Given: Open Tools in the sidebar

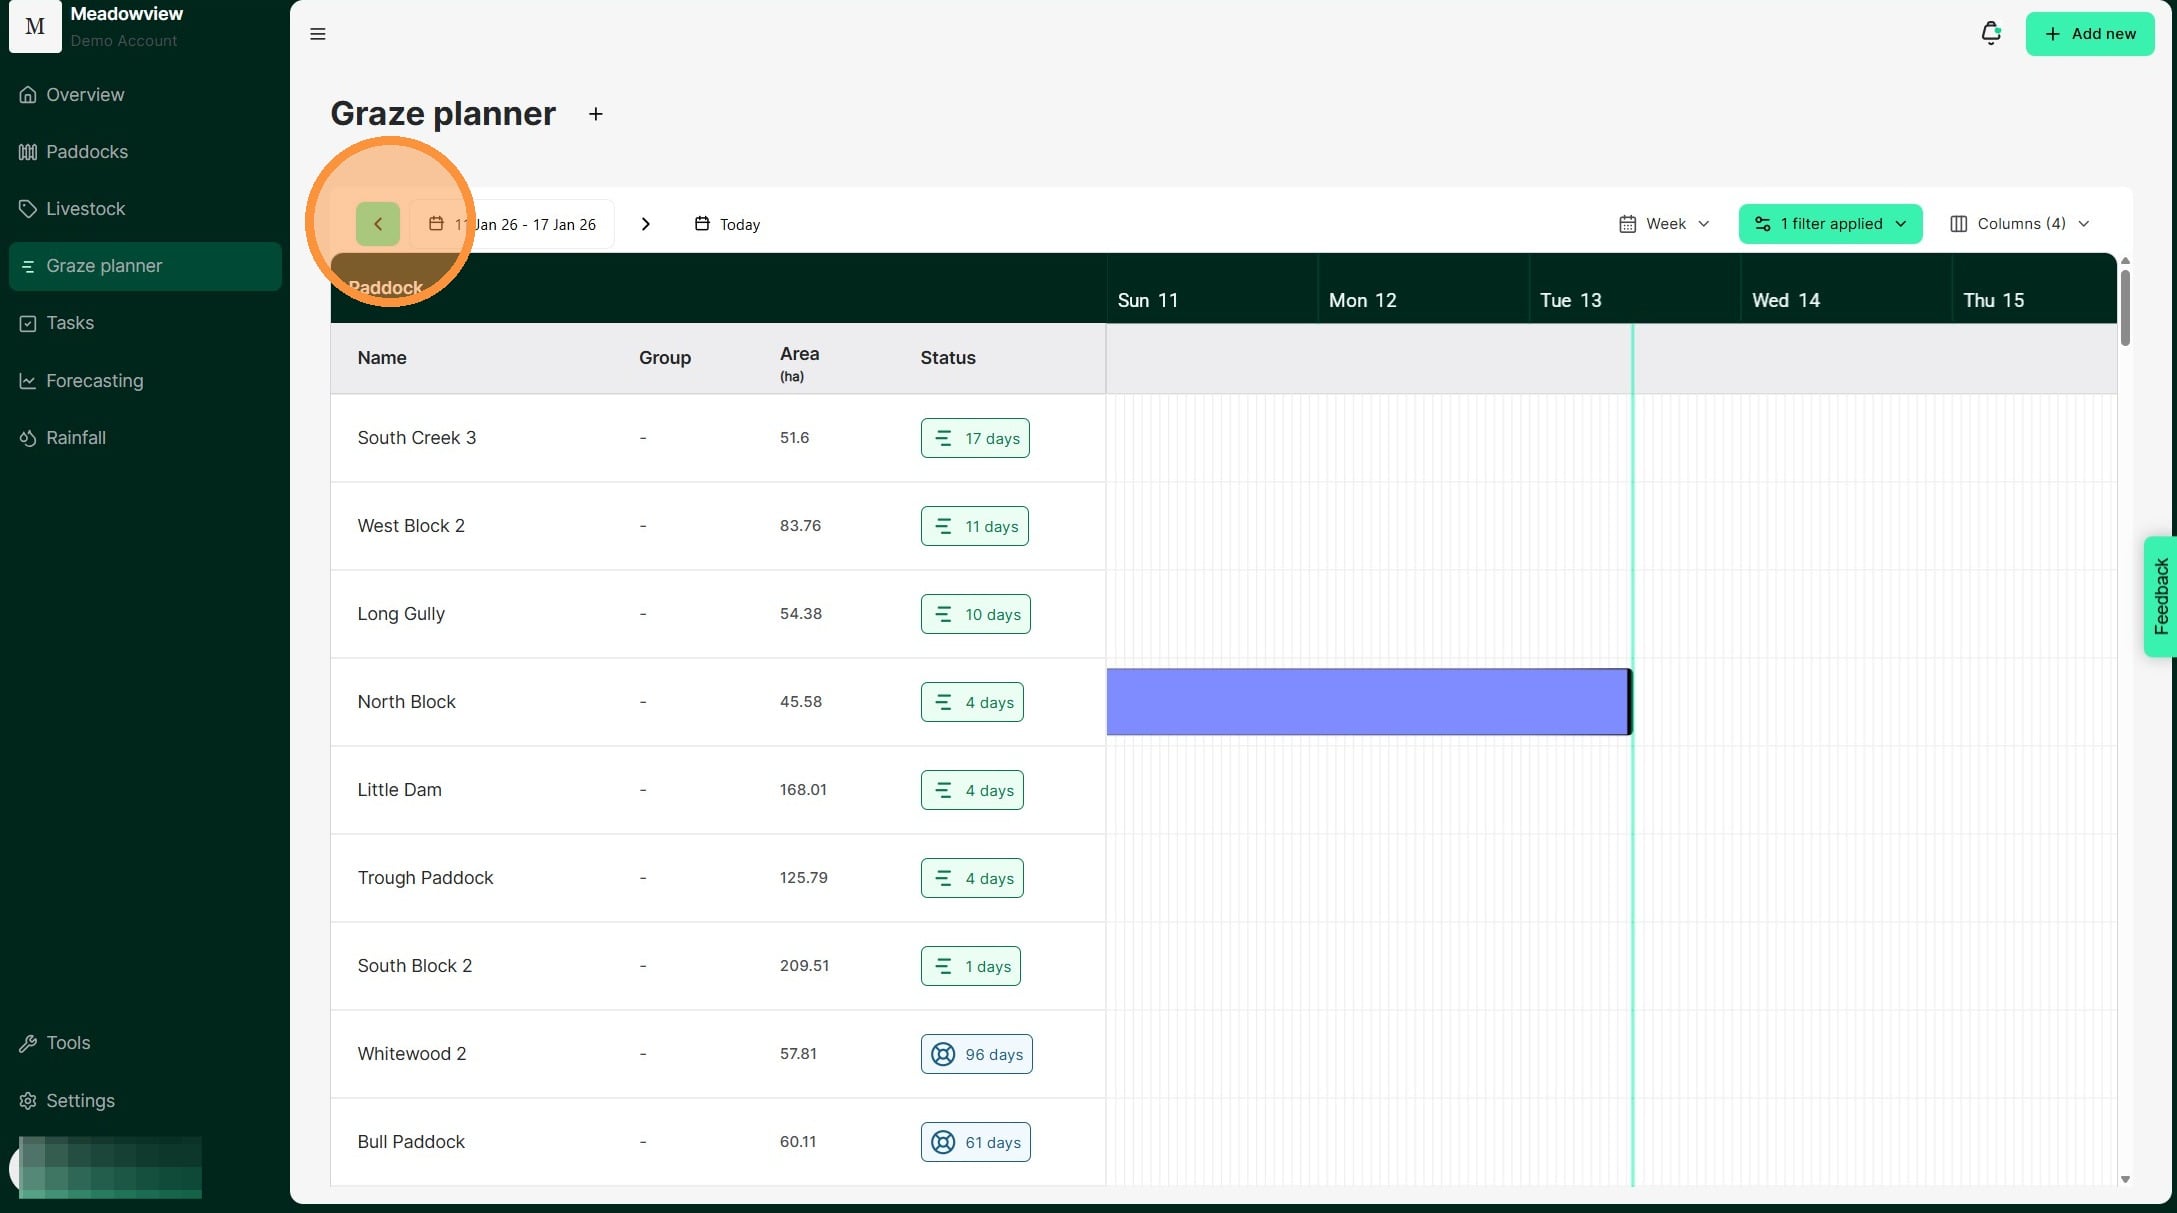Looking at the screenshot, I should tap(68, 1043).
